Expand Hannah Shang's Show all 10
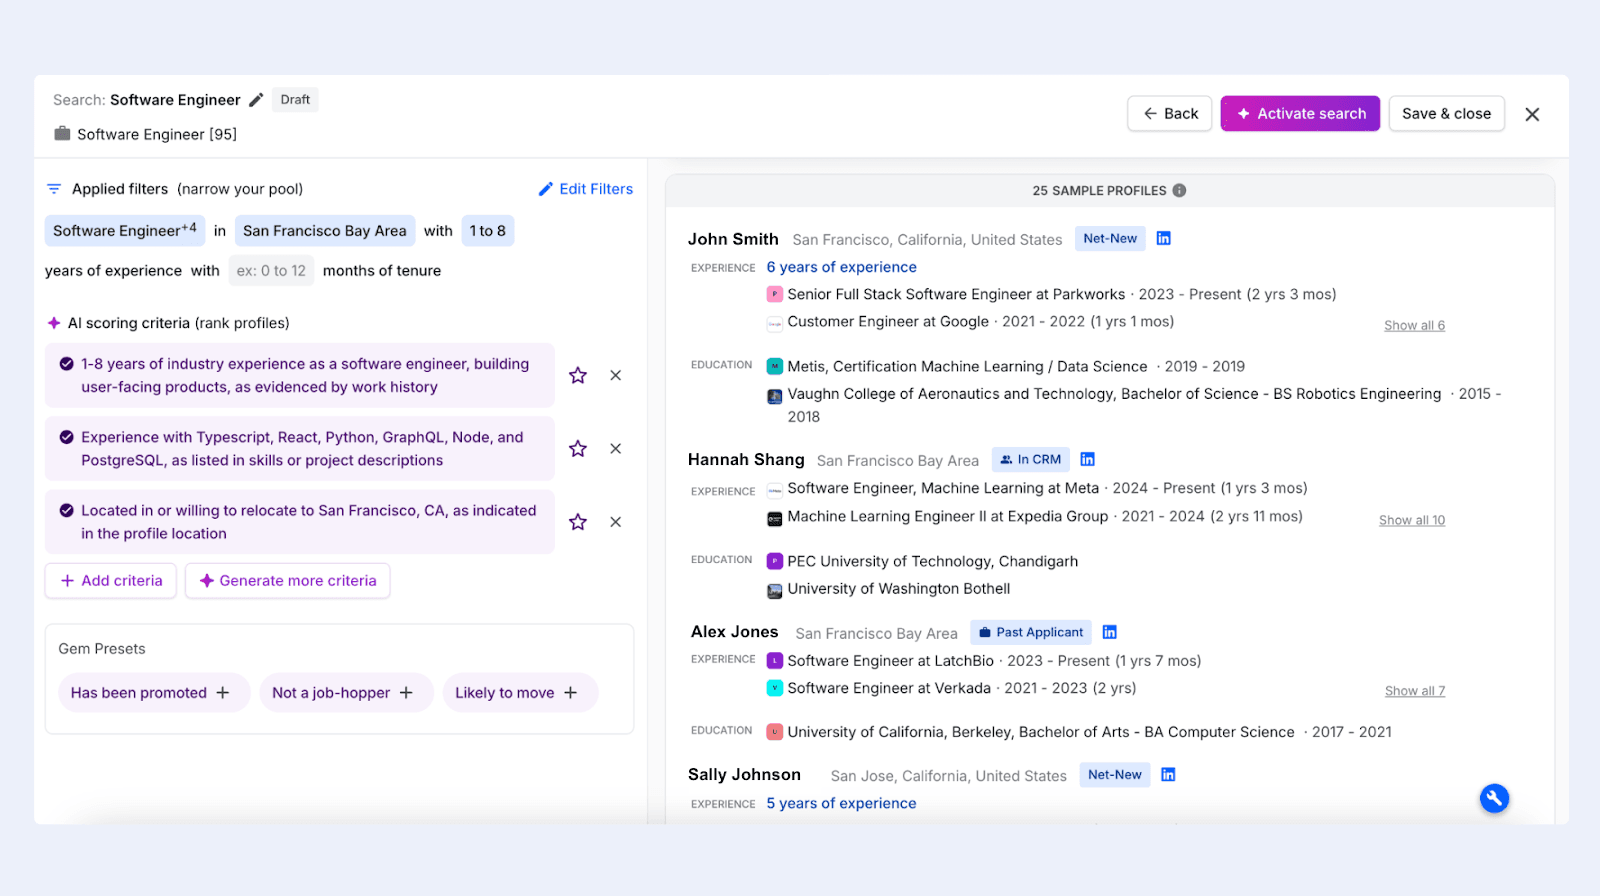This screenshot has height=896, width=1600. [1412, 520]
